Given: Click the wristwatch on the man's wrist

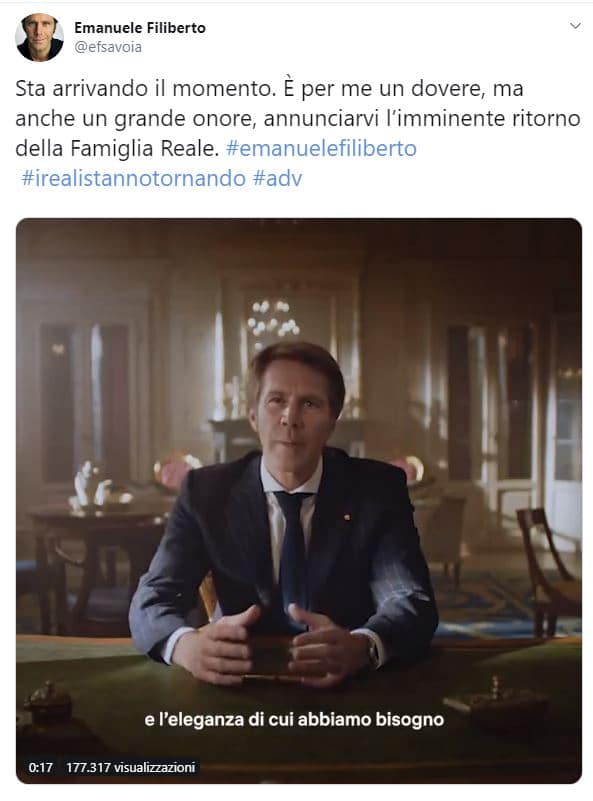Looking at the screenshot, I should (x=374, y=652).
